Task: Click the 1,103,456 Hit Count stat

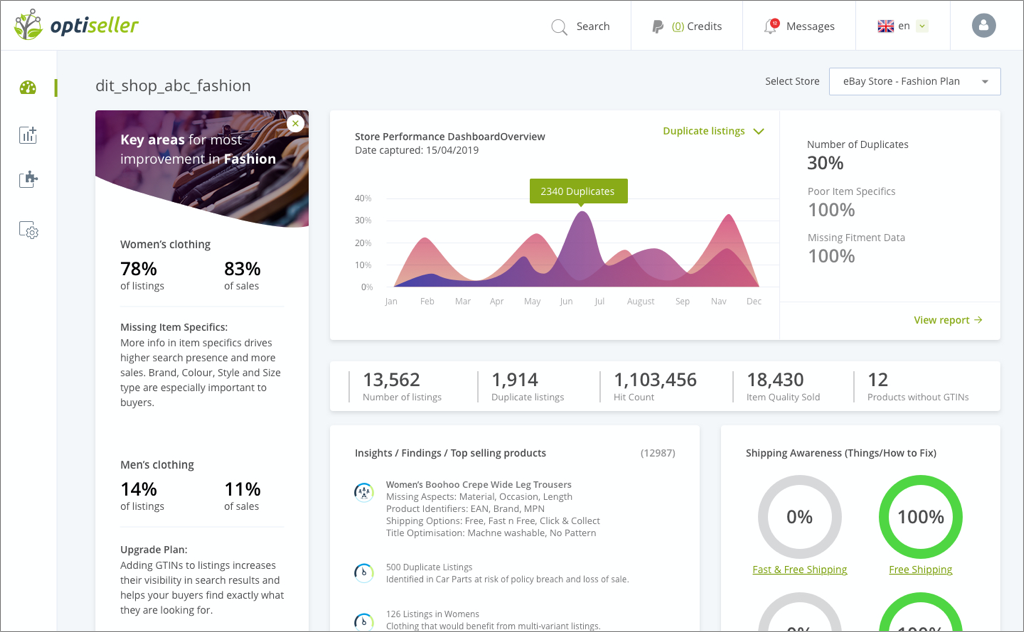Action: click(x=655, y=387)
